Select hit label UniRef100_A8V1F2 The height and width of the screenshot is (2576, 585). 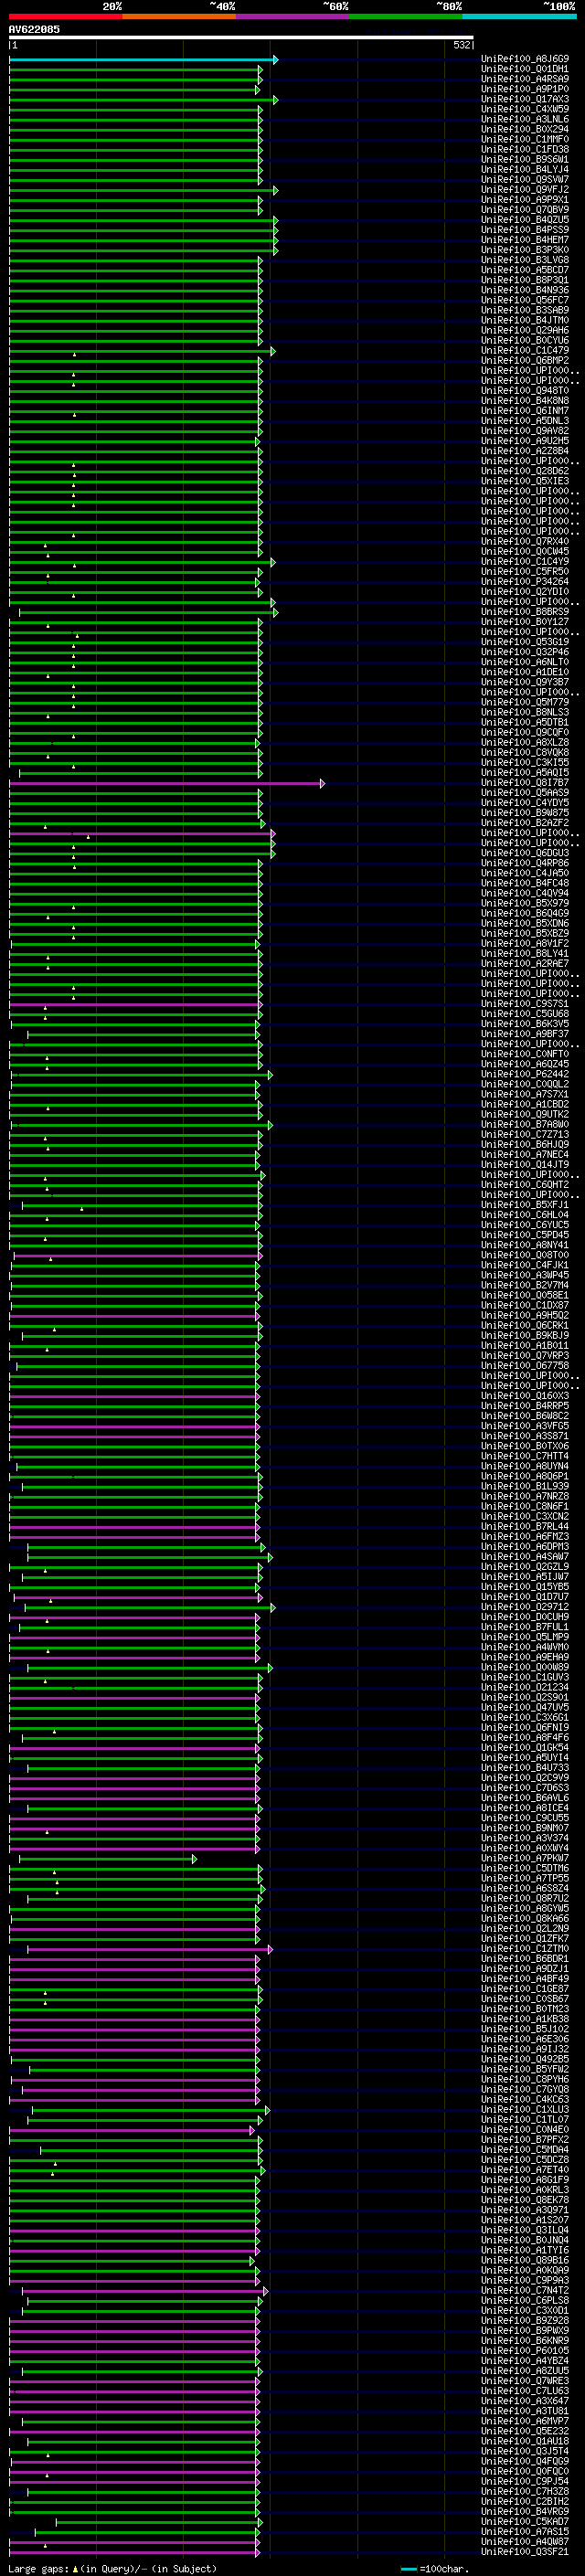click(x=525, y=944)
